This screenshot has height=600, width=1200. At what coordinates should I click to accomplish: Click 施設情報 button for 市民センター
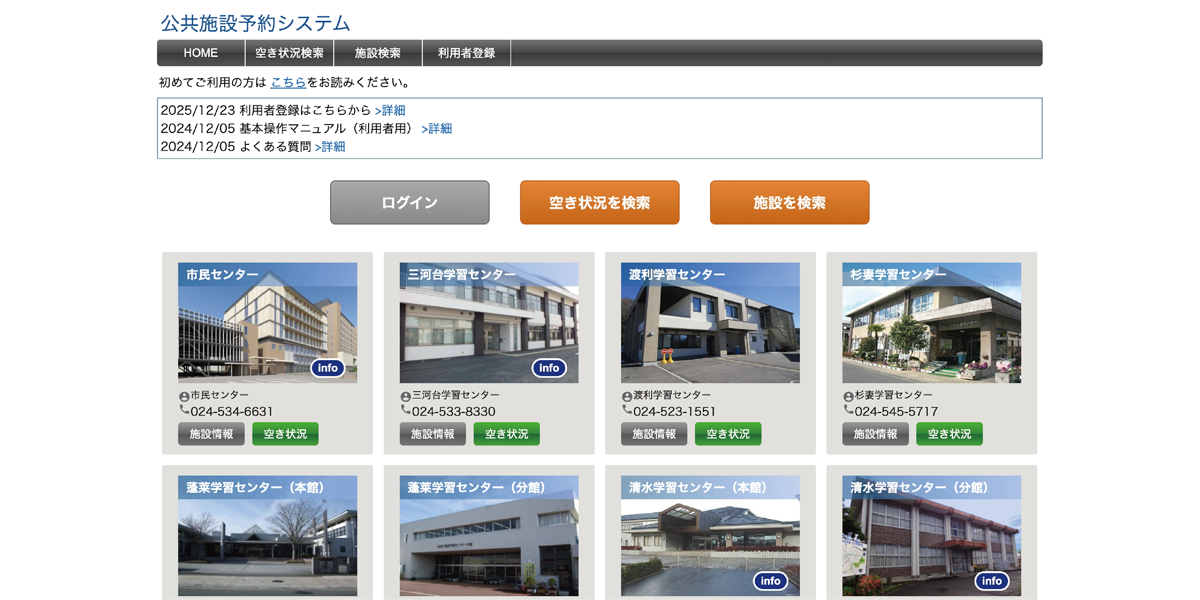pyautogui.click(x=211, y=434)
